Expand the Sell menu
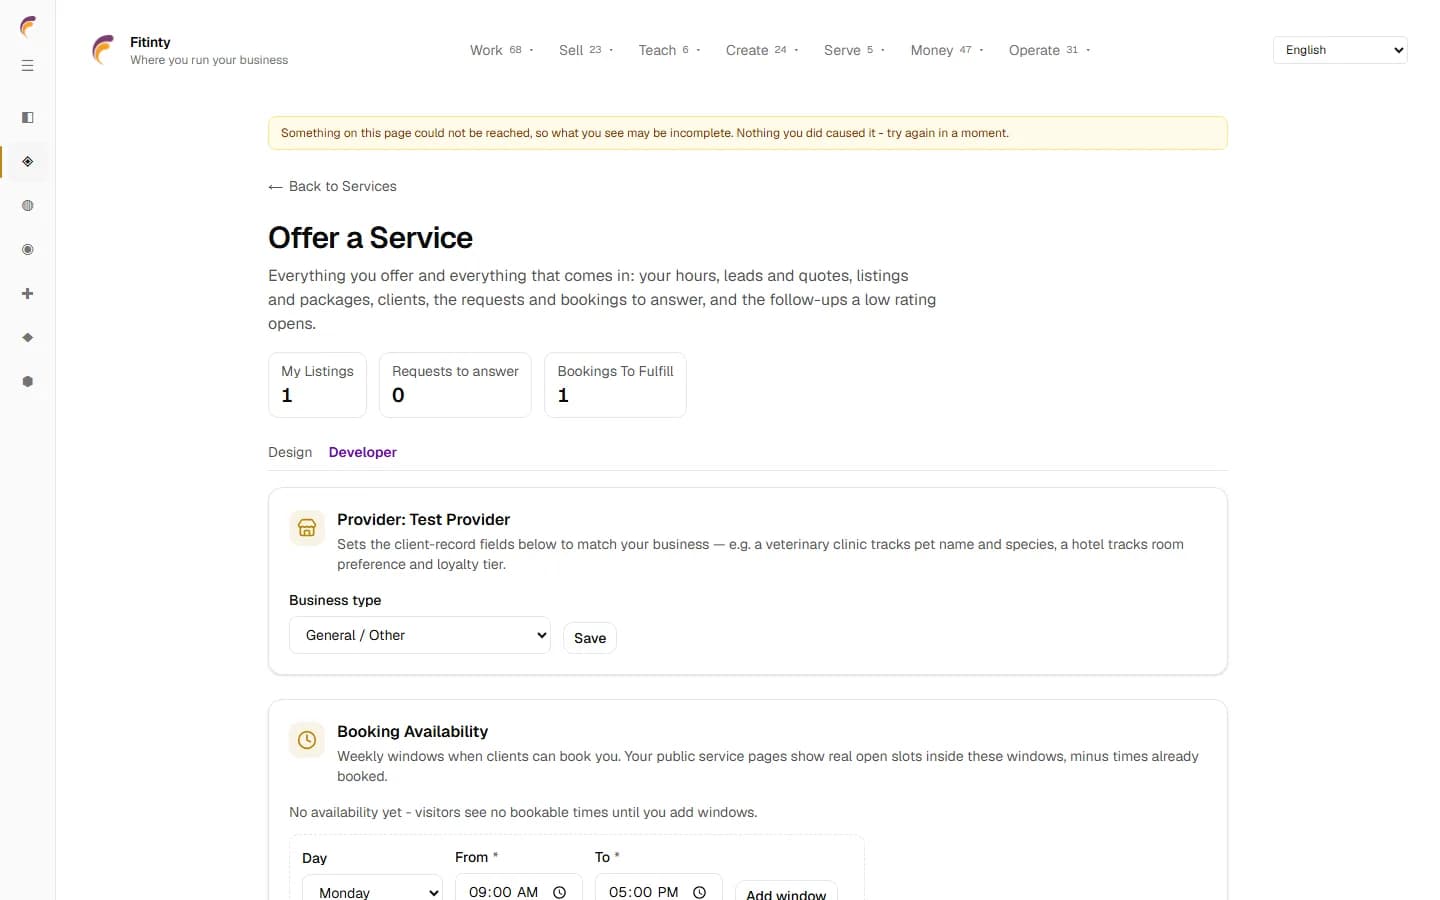Screen dimensions: 1440x900 [586, 50]
